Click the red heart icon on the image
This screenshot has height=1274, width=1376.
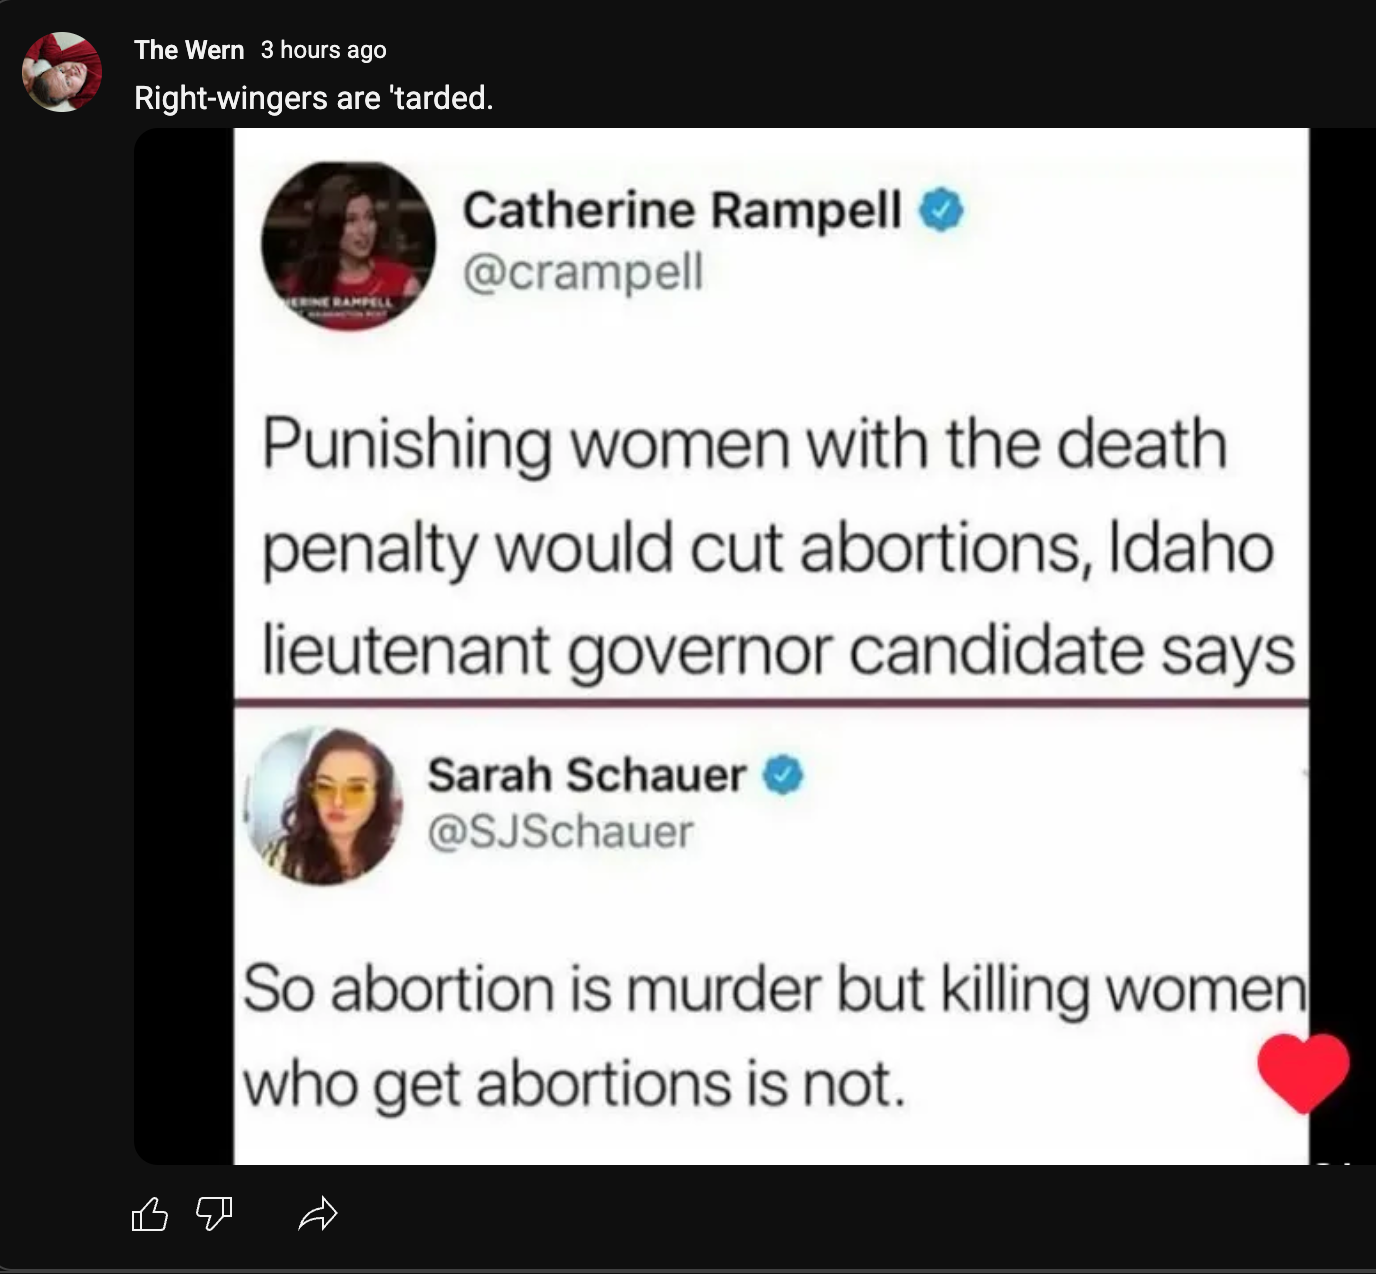(x=1303, y=1073)
